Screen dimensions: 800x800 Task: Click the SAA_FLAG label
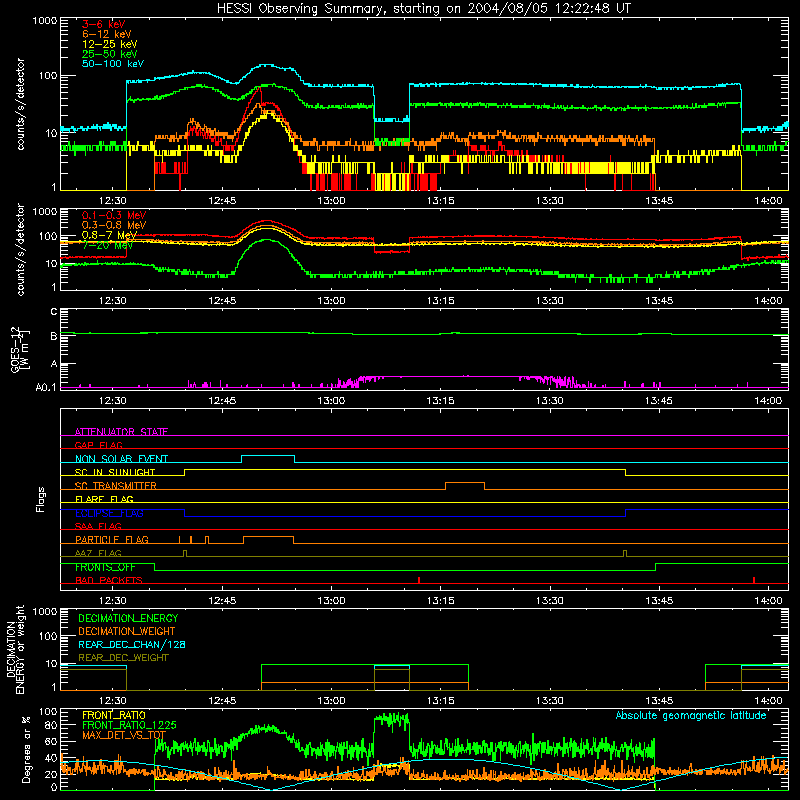tap(98, 526)
